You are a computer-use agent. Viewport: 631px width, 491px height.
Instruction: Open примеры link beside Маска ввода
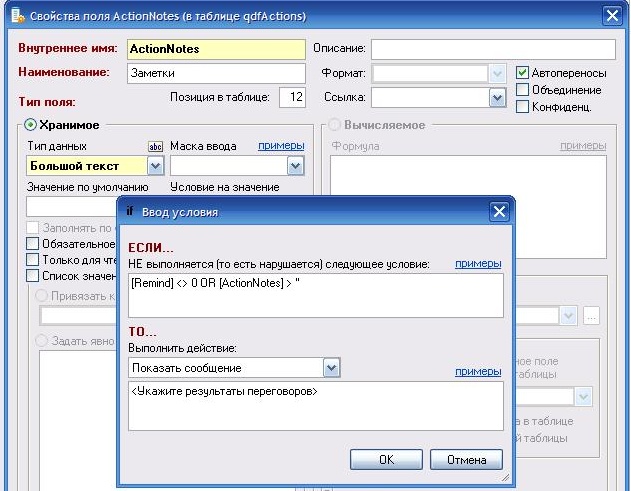(x=281, y=146)
